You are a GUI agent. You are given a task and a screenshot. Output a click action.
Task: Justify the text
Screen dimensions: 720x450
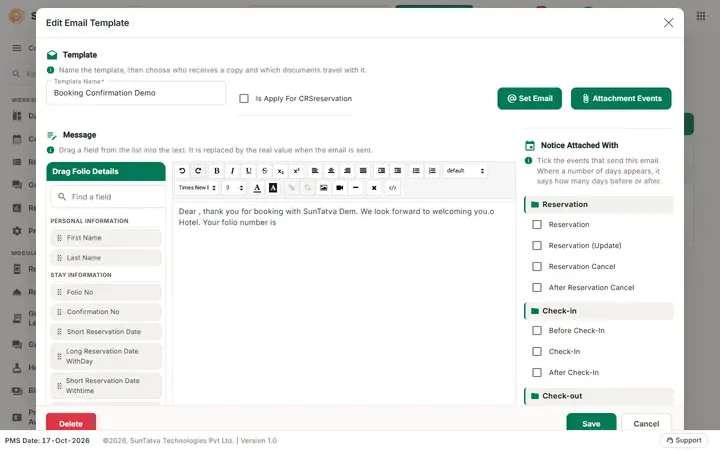tap(363, 171)
